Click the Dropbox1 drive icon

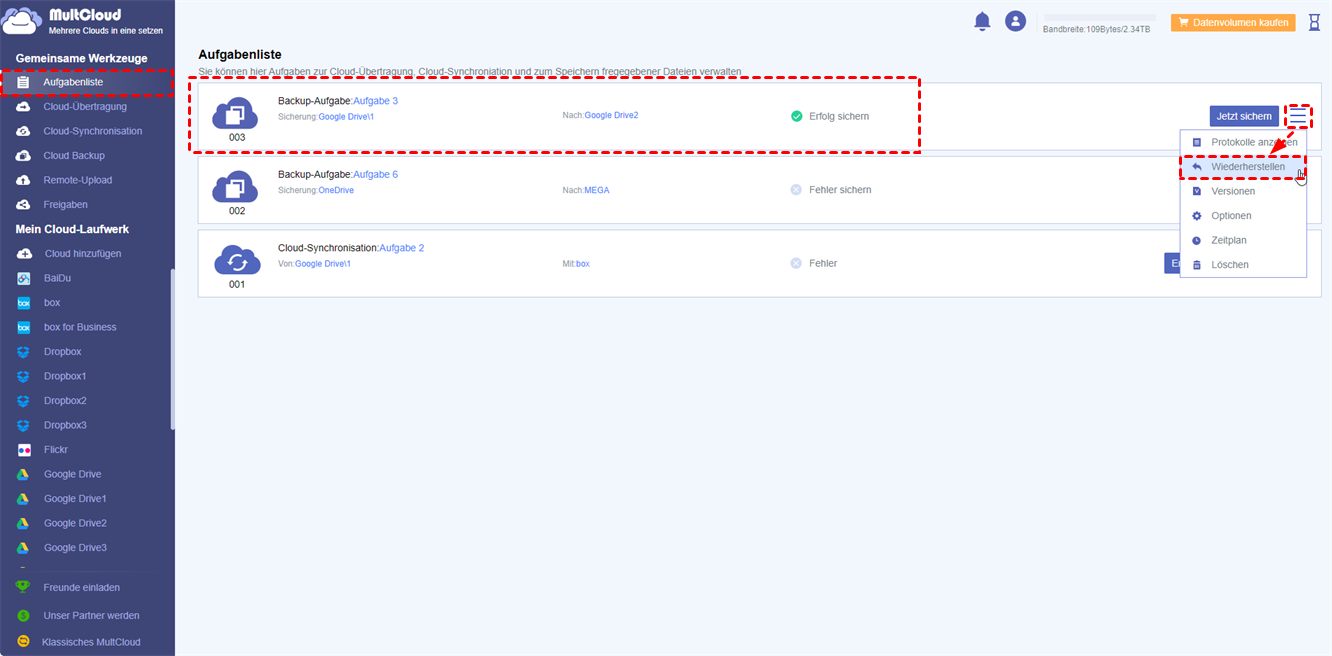pyautogui.click(x=23, y=376)
